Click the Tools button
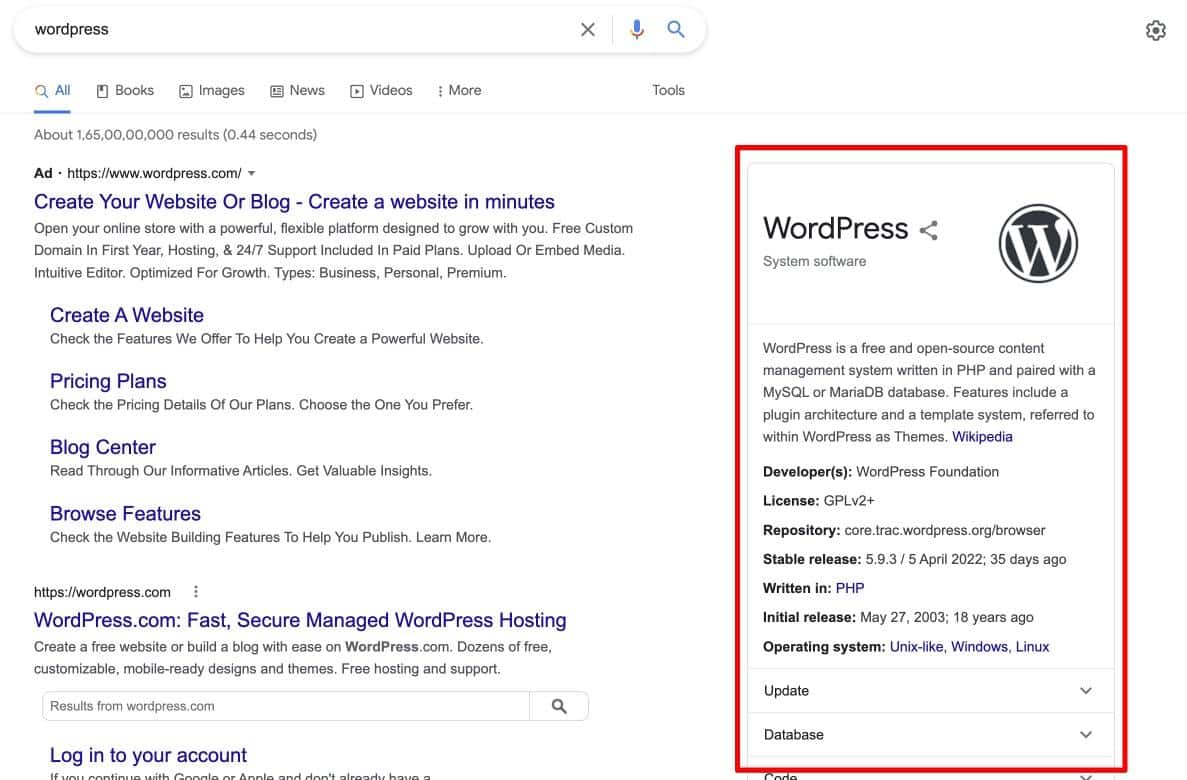The image size is (1187, 780). coord(668,91)
